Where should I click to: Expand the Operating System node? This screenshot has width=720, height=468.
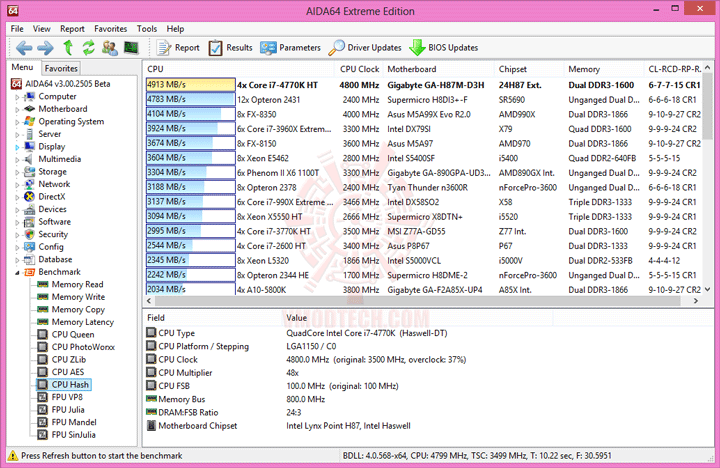pos(17,122)
